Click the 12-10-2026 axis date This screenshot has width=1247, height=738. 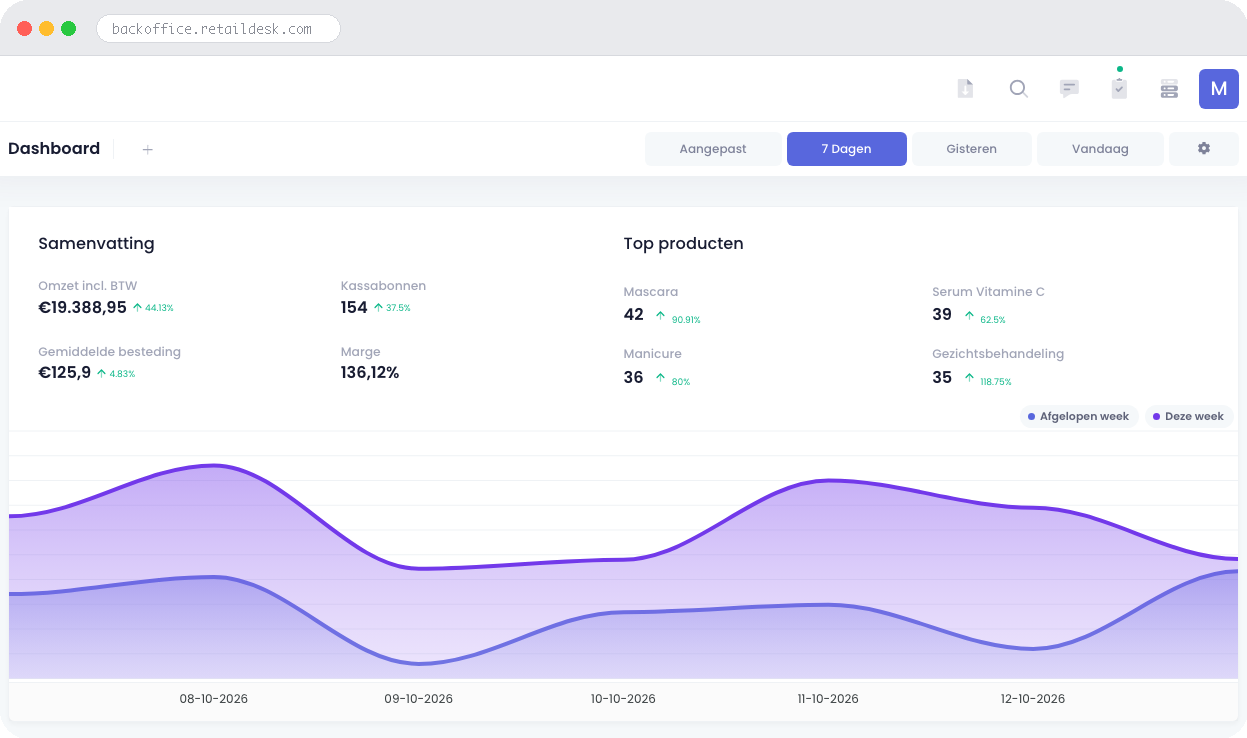coord(1033,699)
